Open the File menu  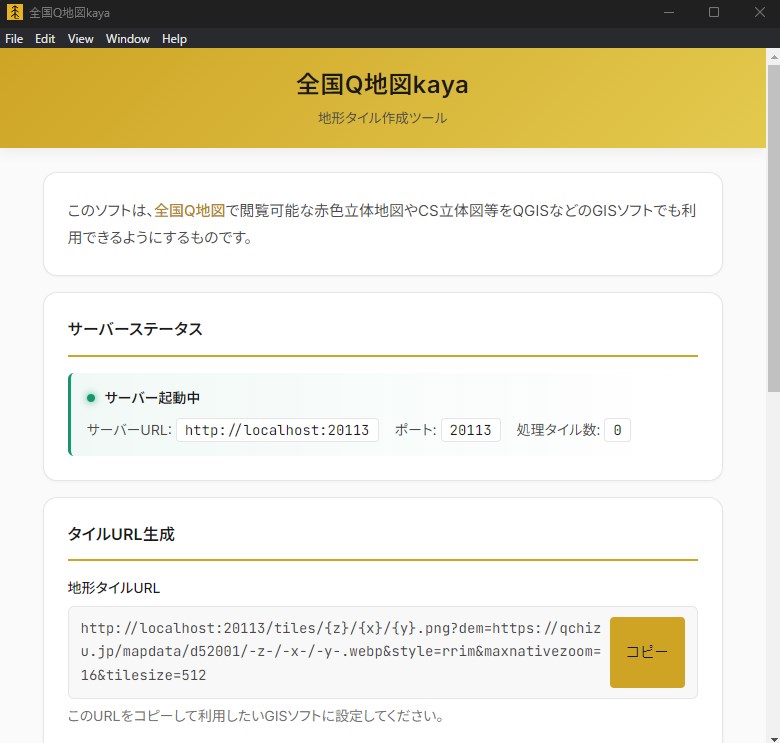pos(14,39)
